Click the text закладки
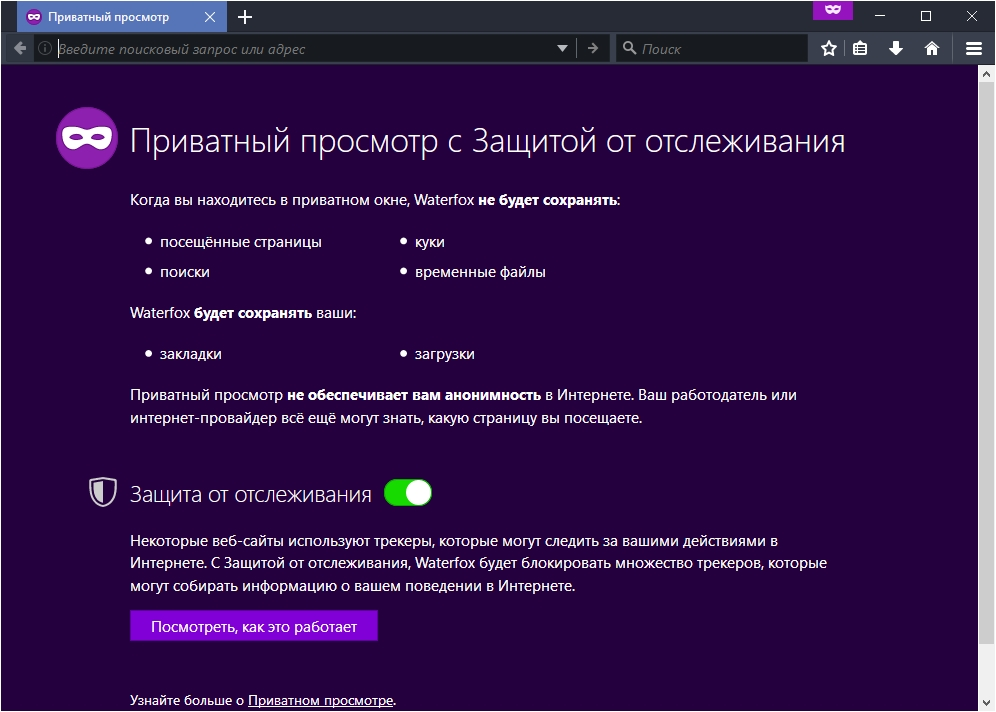 191,354
